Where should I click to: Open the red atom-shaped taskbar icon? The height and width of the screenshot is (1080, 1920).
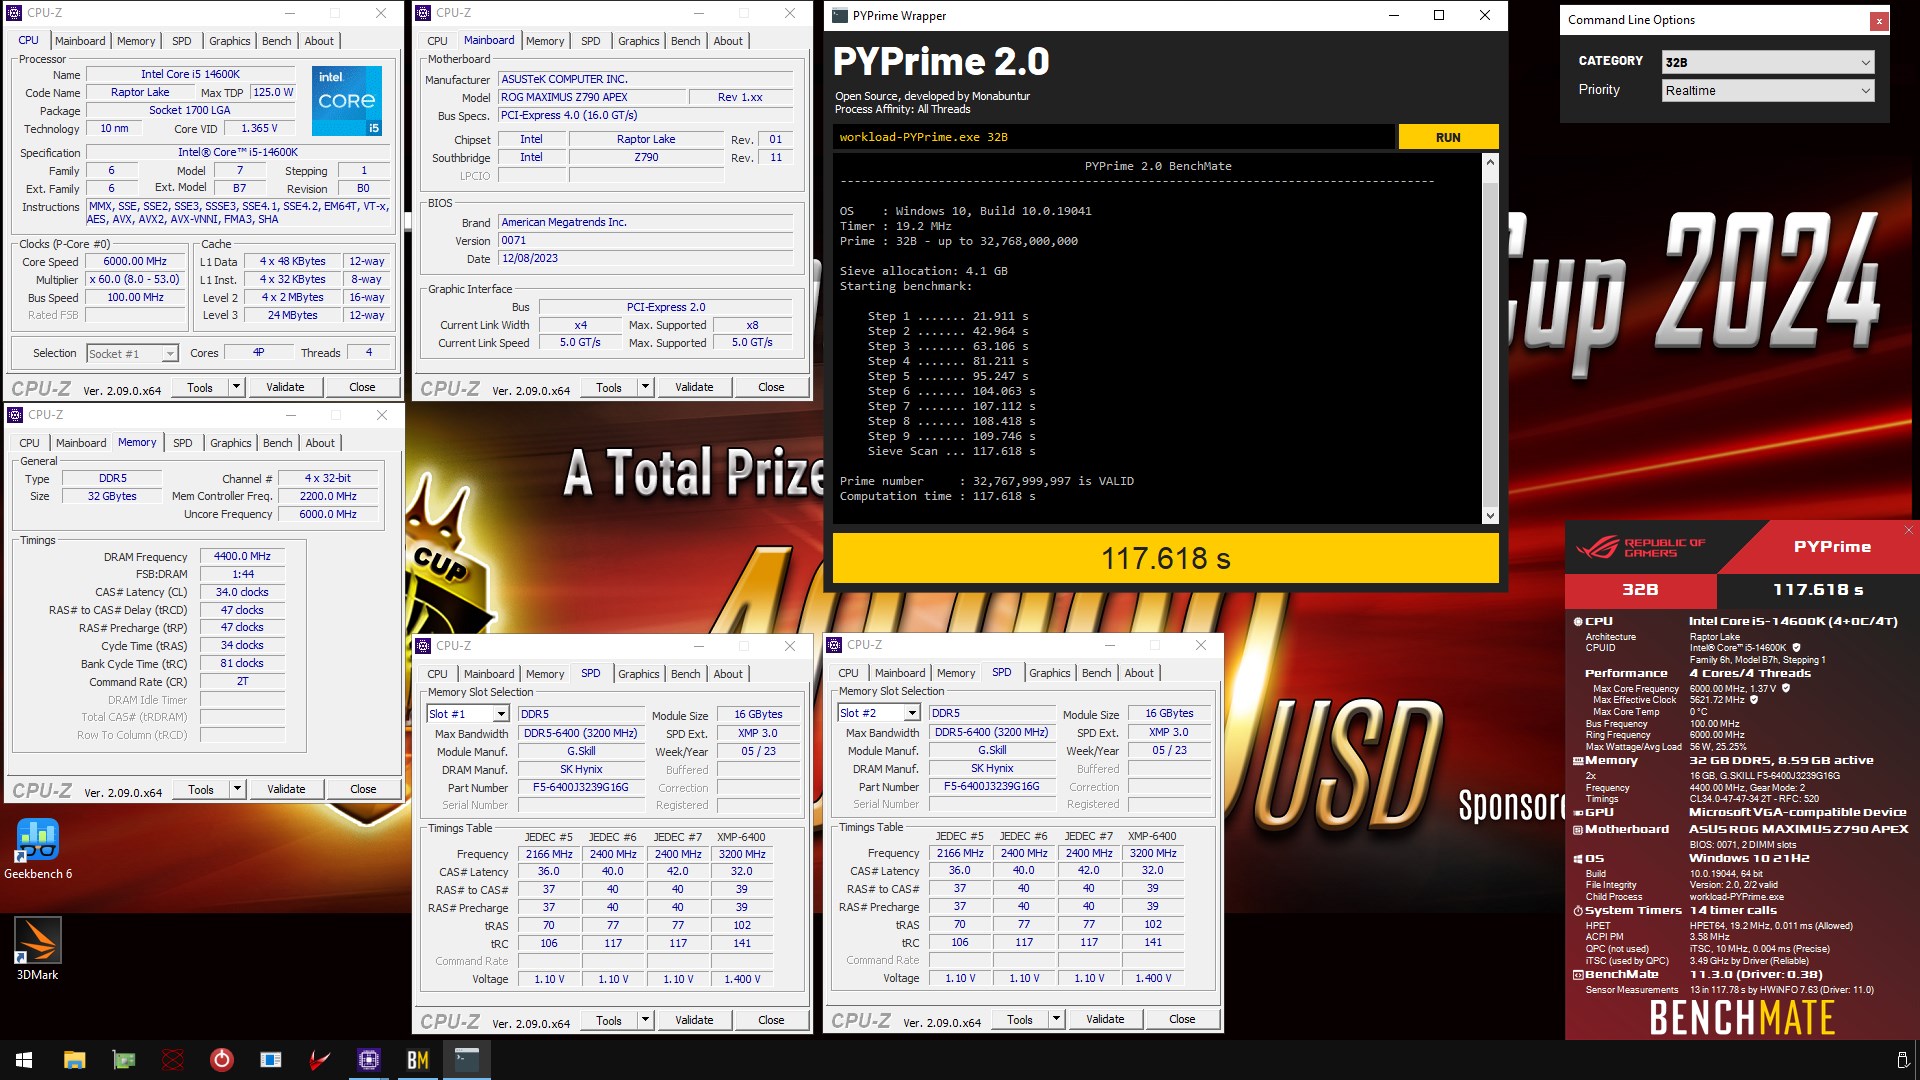coord(172,1060)
